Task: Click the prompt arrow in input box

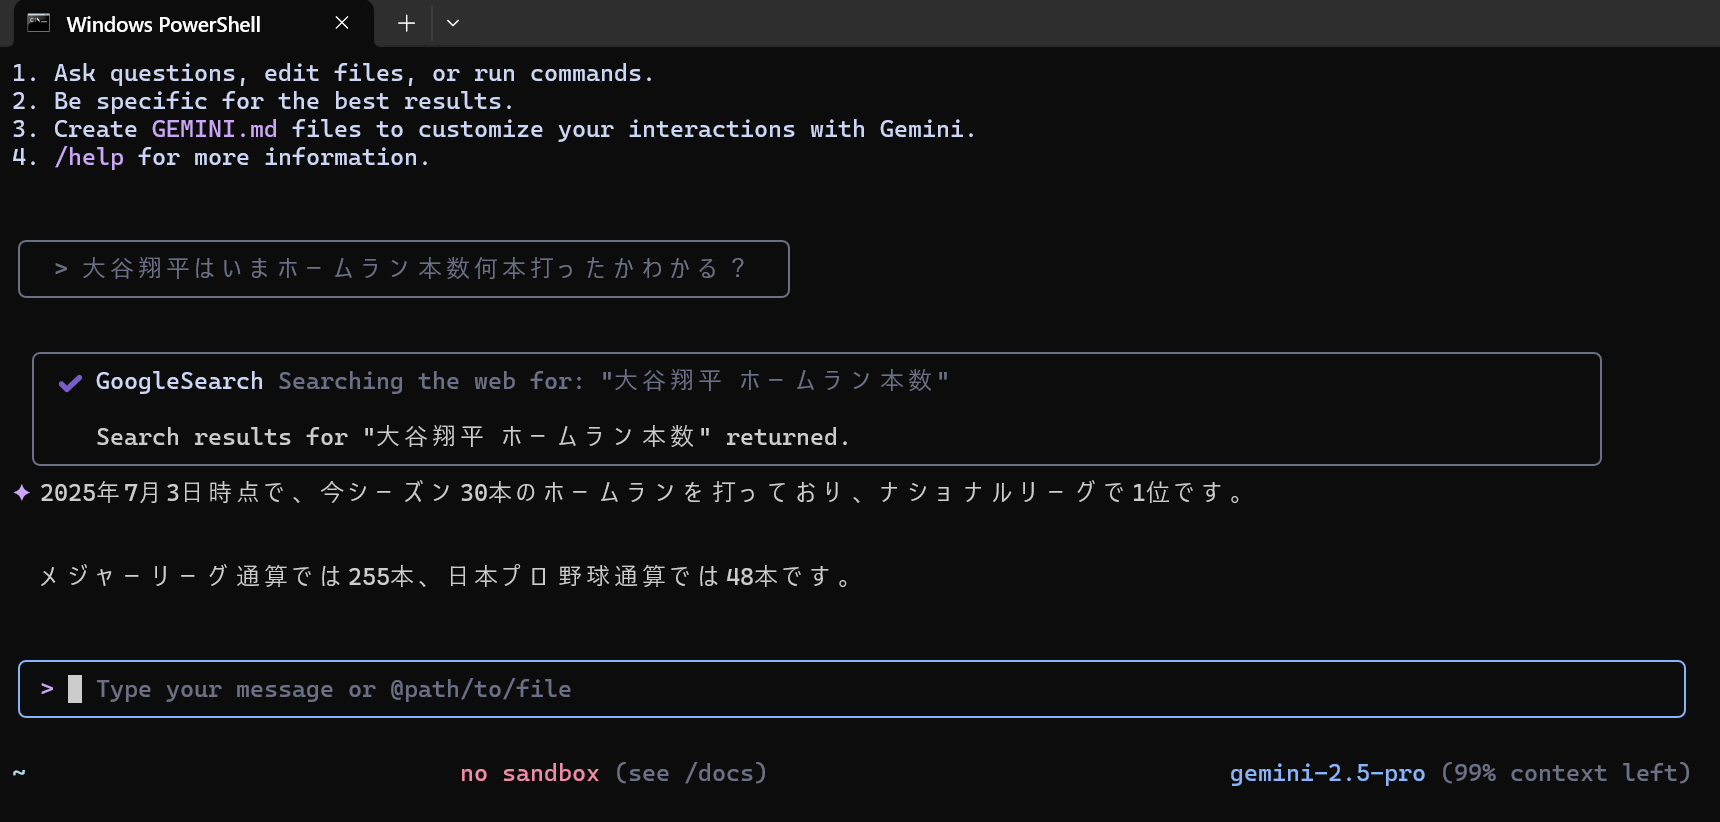Action: 47,688
